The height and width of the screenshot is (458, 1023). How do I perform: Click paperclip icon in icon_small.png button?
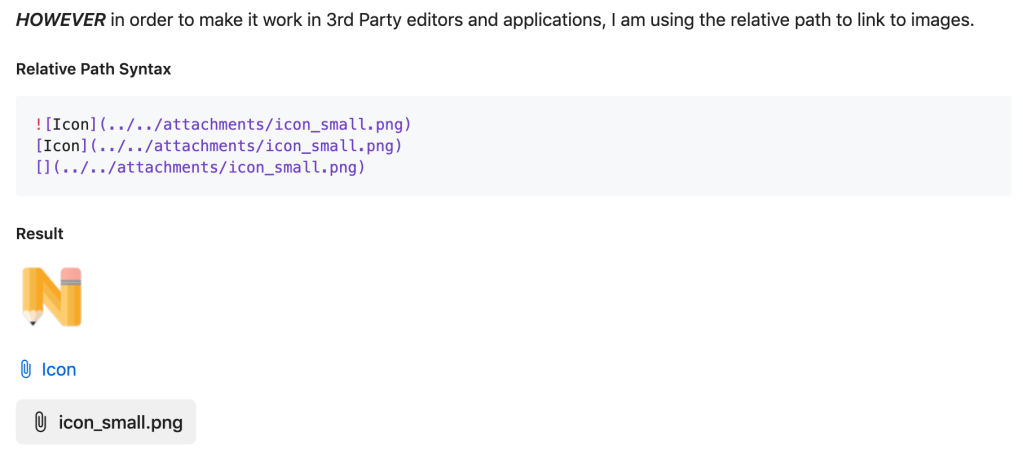(x=40, y=422)
